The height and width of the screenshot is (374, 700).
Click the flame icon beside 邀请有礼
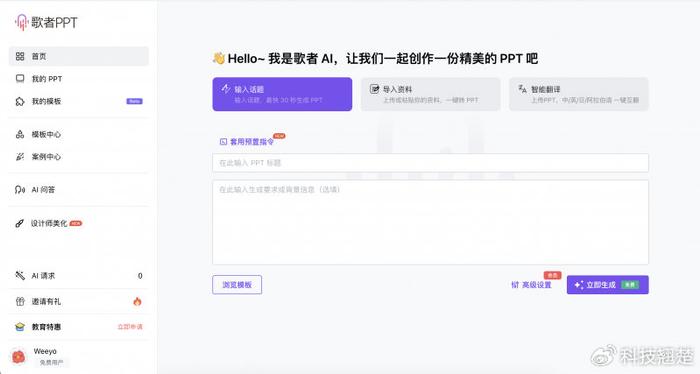pos(137,301)
